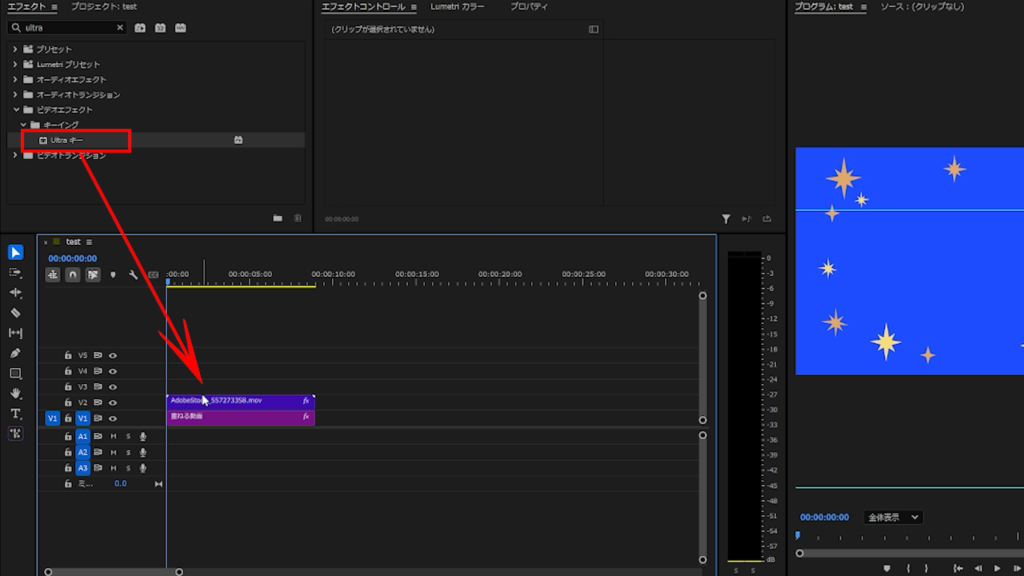Click the Generative Extend tool icon
This screenshot has width=1024, height=576.
point(16,434)
